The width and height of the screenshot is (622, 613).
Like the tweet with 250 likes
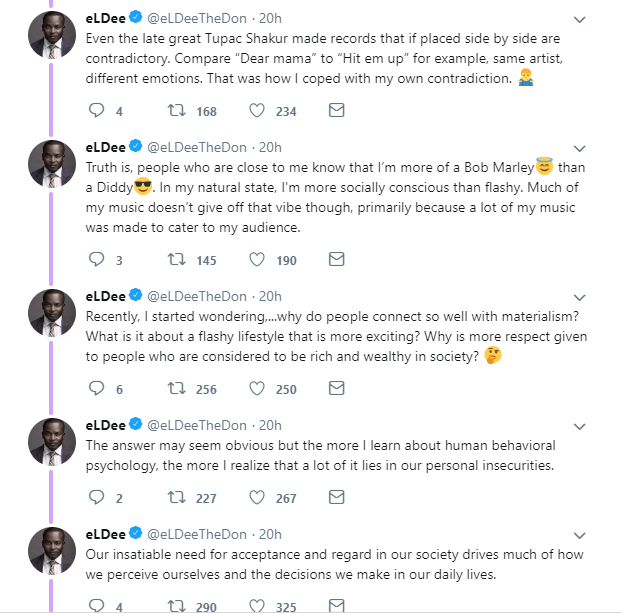257,389
